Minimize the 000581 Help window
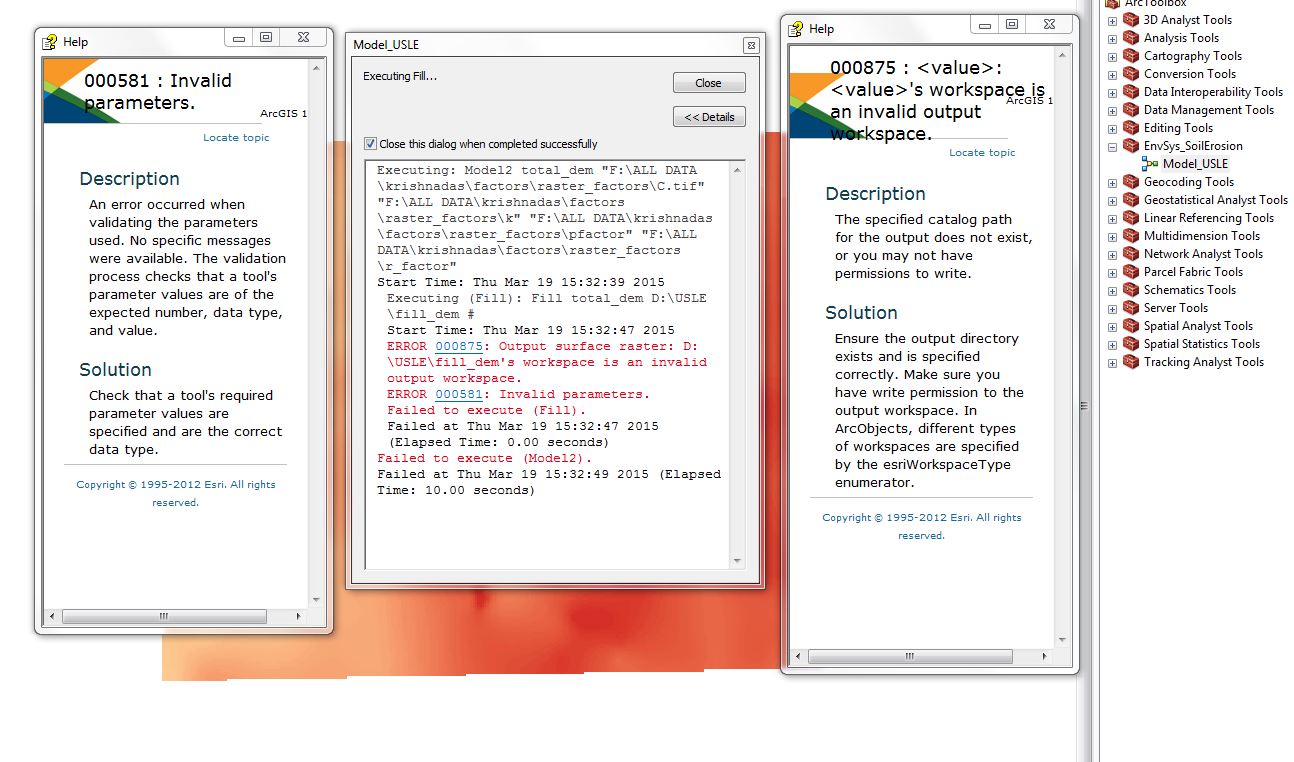This screenshot has width=1294, height=762. click(x=240, y=38)
